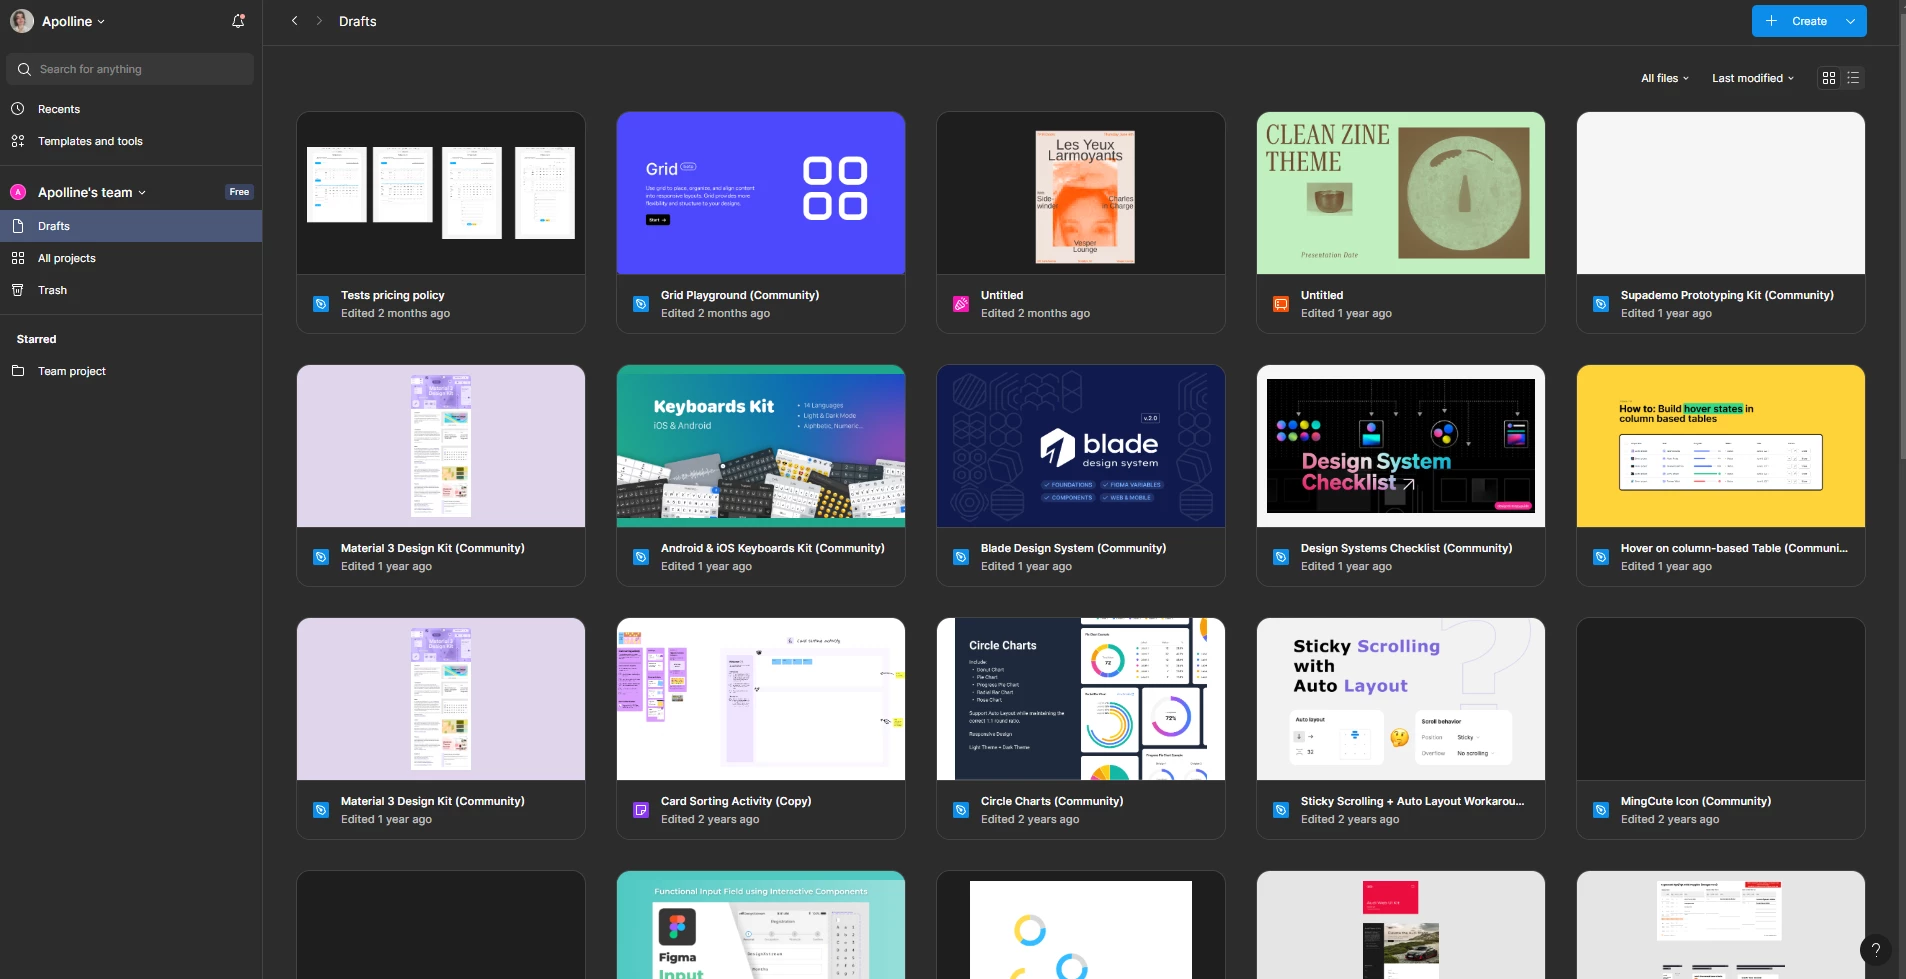Image resolution: width=1906 pixels, height=979 pixels.
Task: Open the blade design system thumbnail
Action: coord(1081,446)
